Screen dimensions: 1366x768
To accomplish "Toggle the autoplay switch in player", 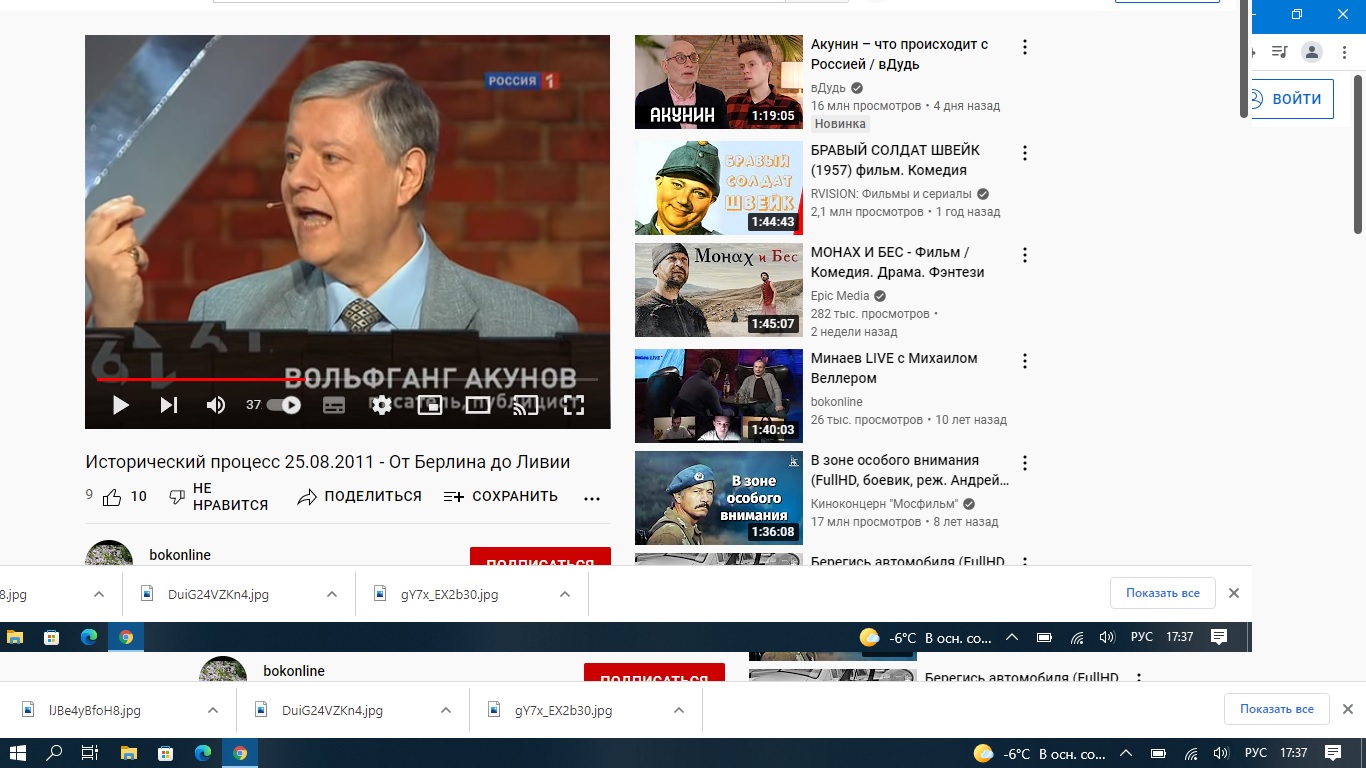I will 284,405.
